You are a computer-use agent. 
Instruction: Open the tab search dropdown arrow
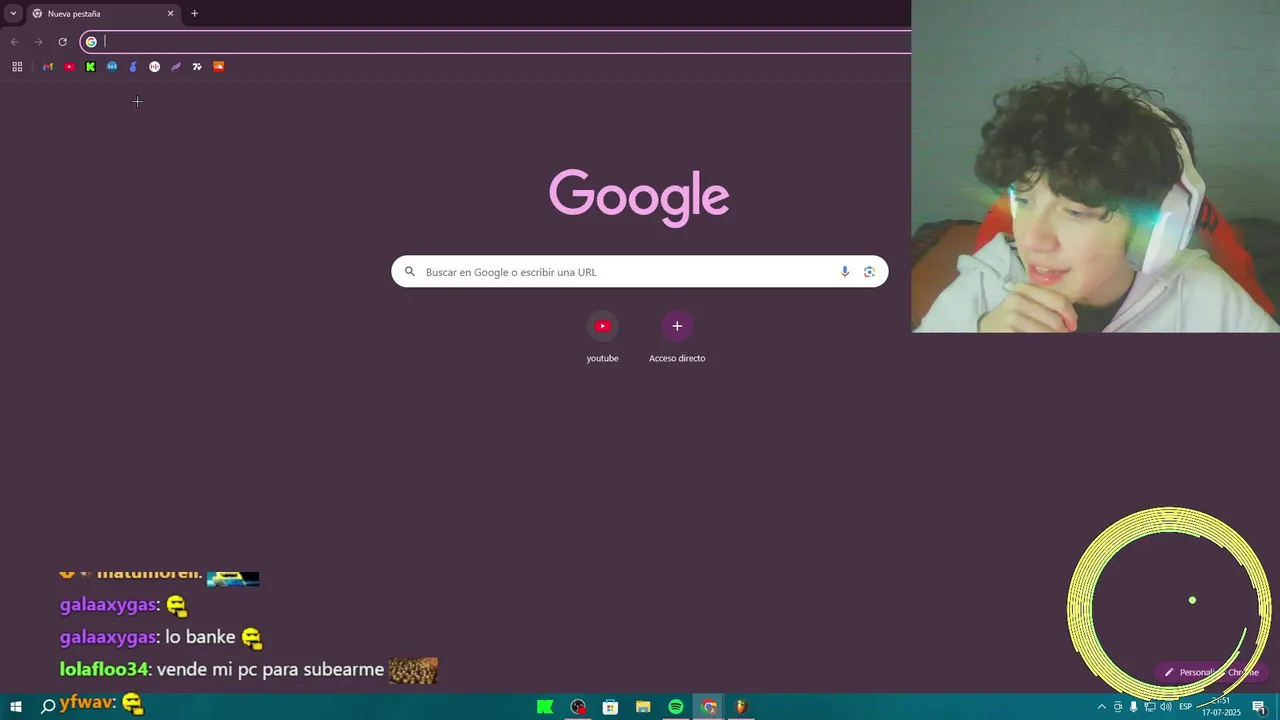tap(13, 14)
